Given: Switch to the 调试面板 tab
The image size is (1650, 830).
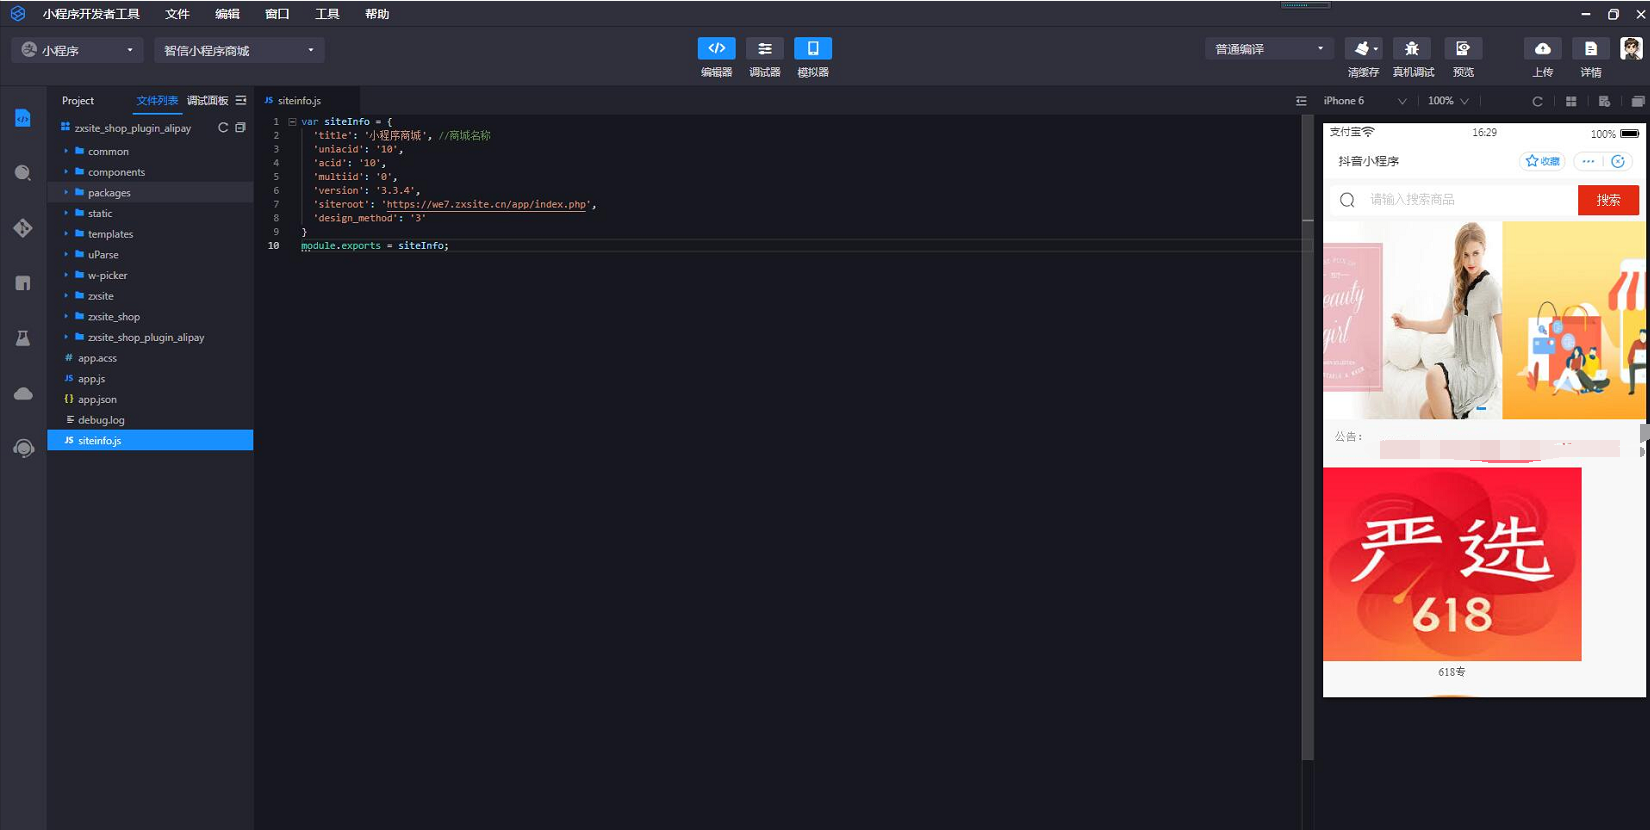Looking at the screenshot, I should click(x=207, y=100).
